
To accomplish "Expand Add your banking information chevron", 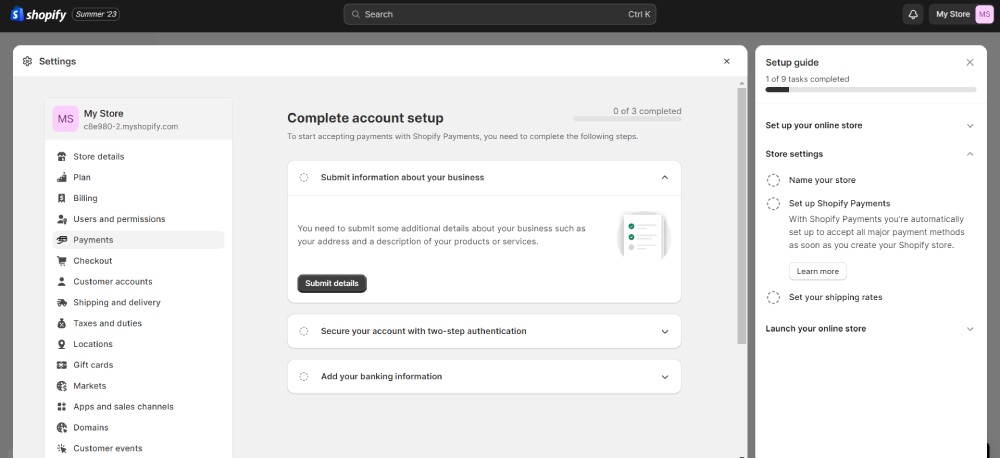I will tap(665, 377).
